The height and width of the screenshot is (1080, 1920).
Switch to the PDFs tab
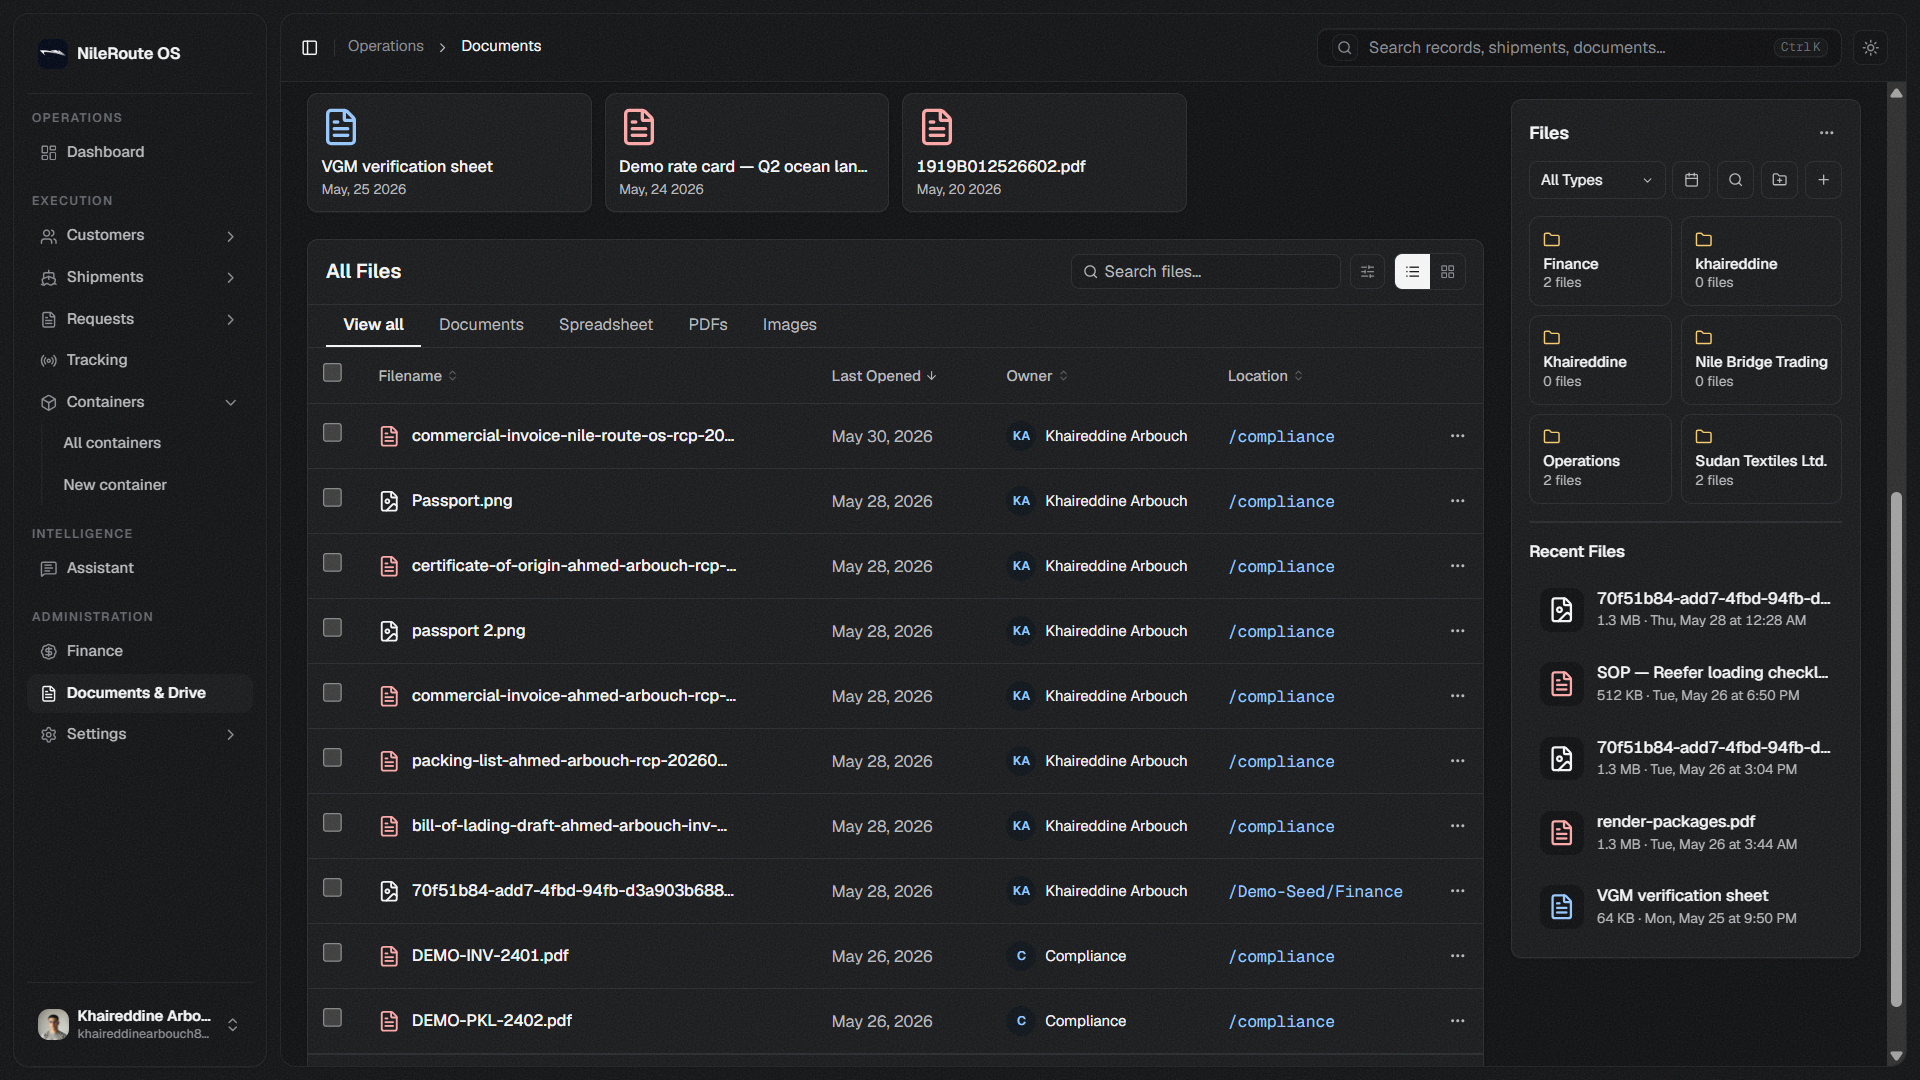coord(708,325)
